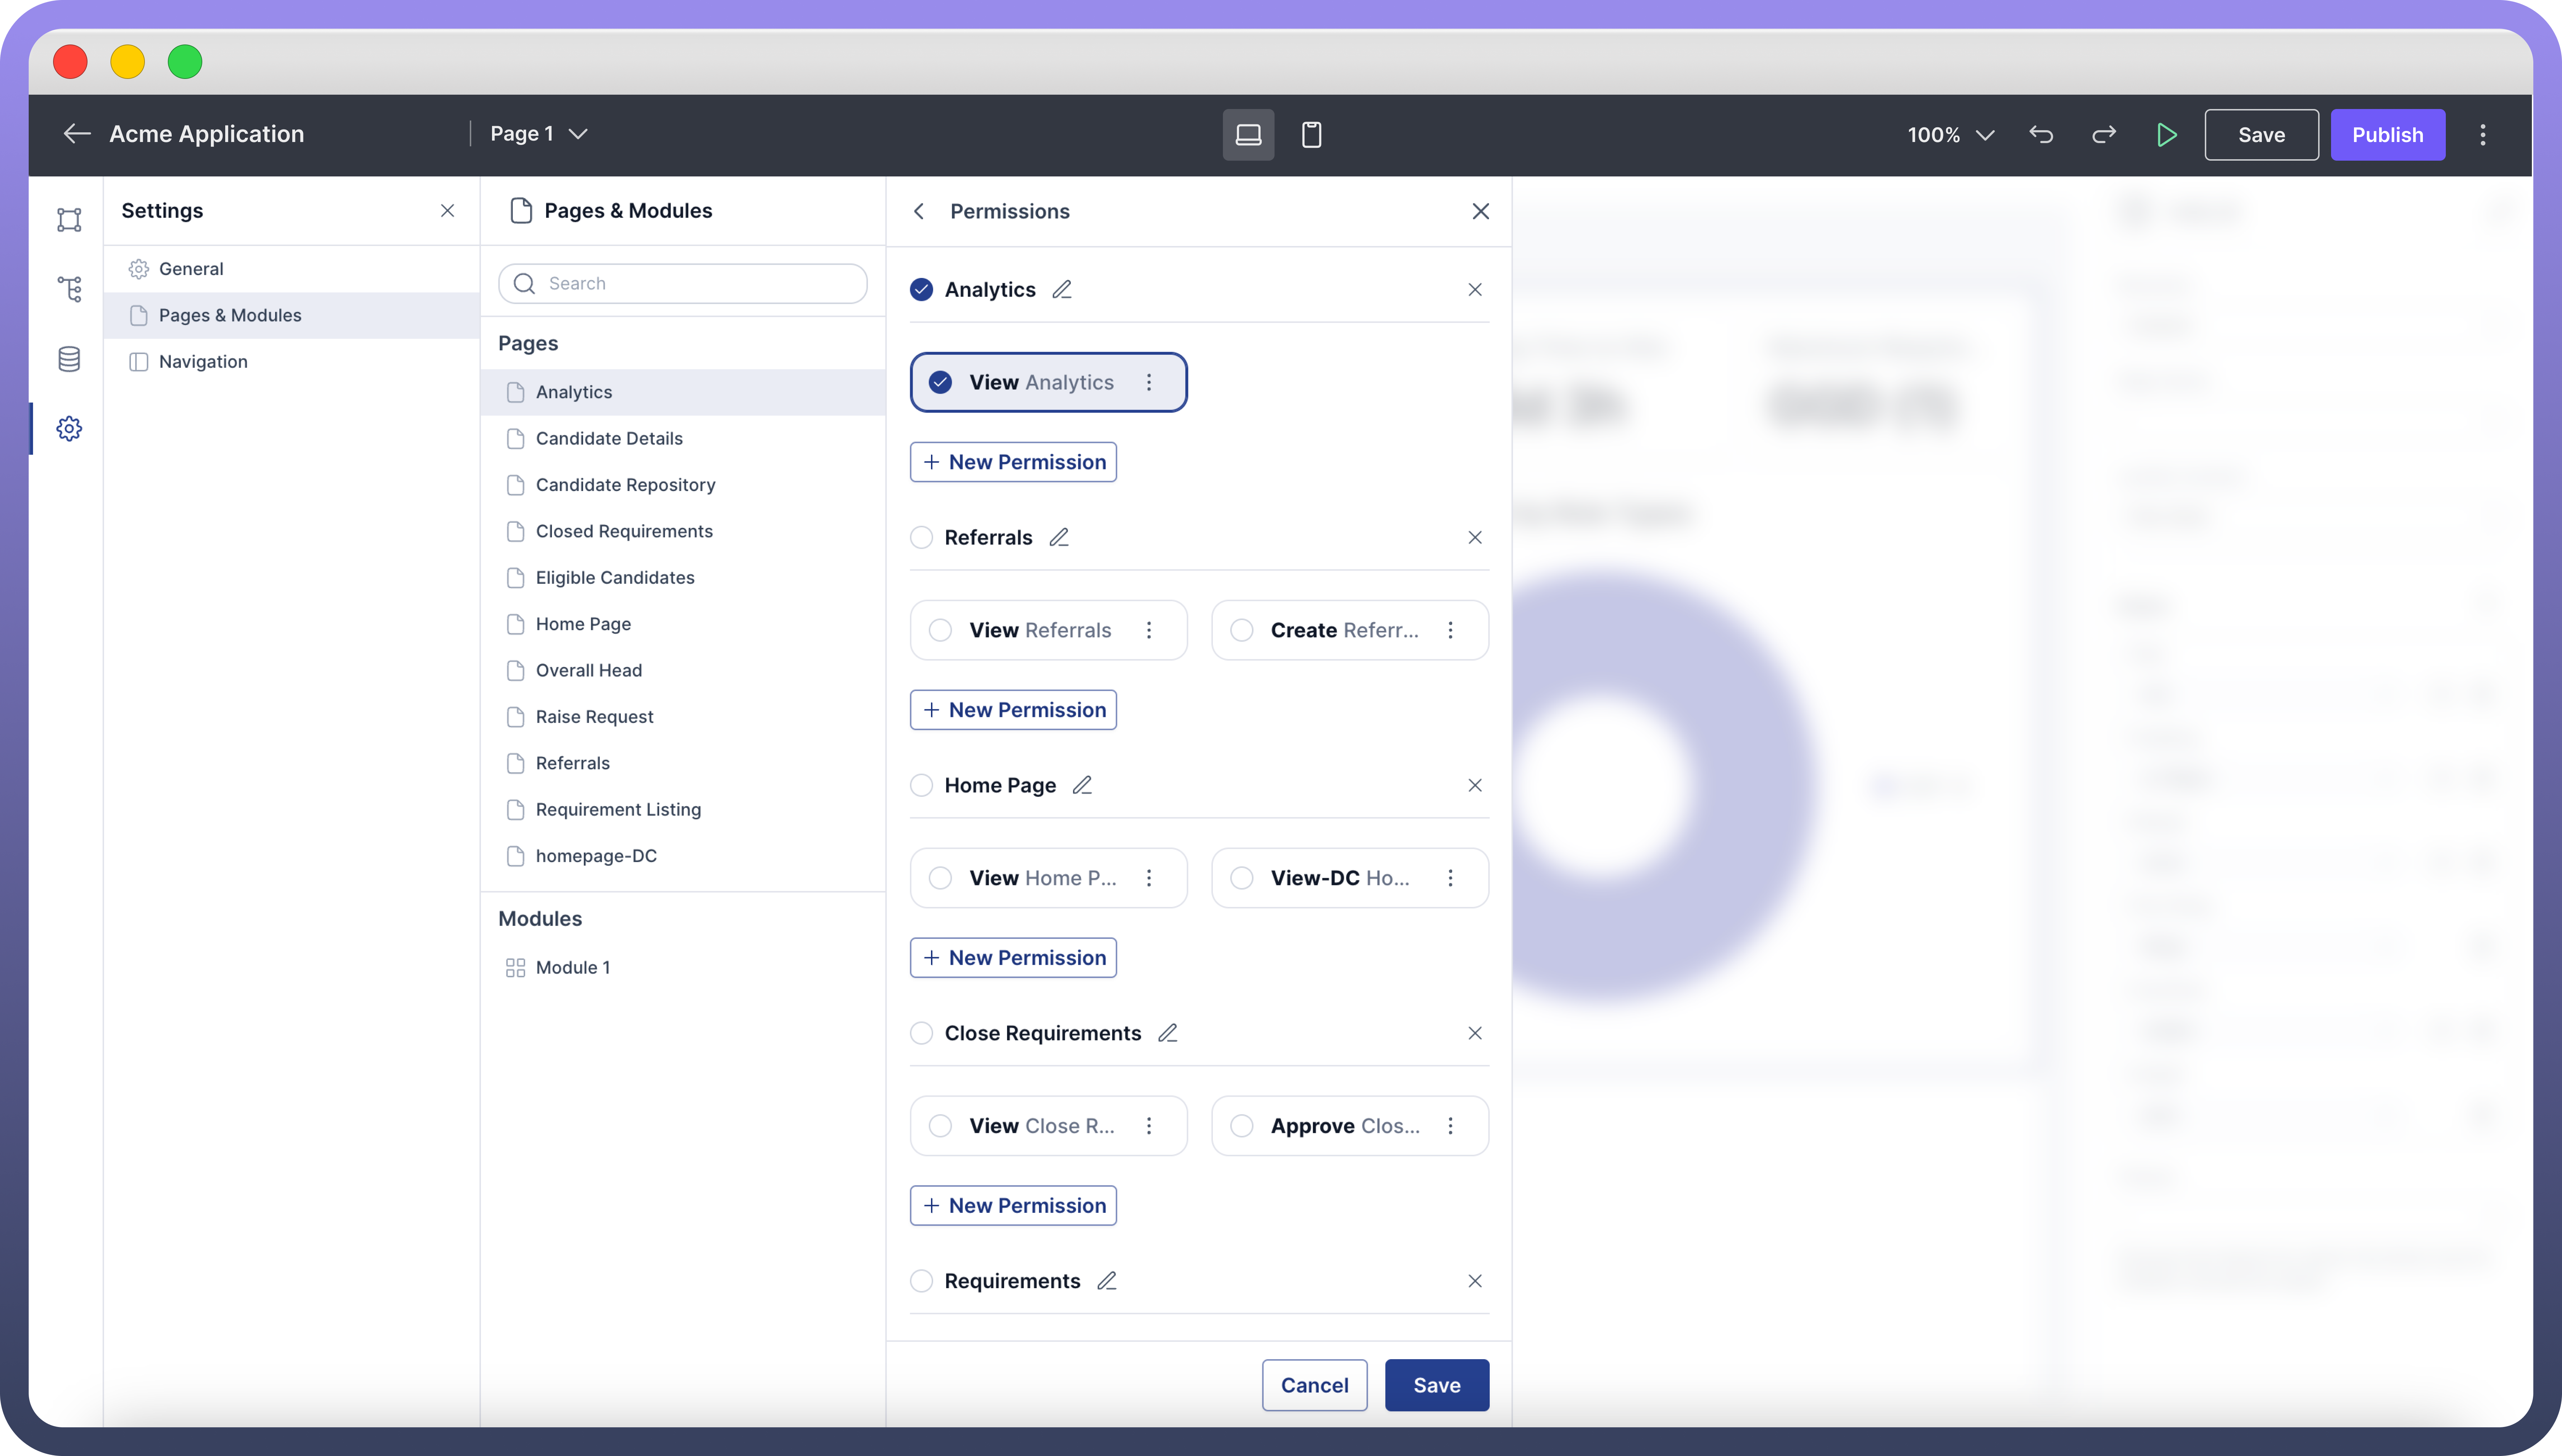Select the desktop device preview icon
This screenshot has height=1456, width=2562.
click(x=1248, y=134)
